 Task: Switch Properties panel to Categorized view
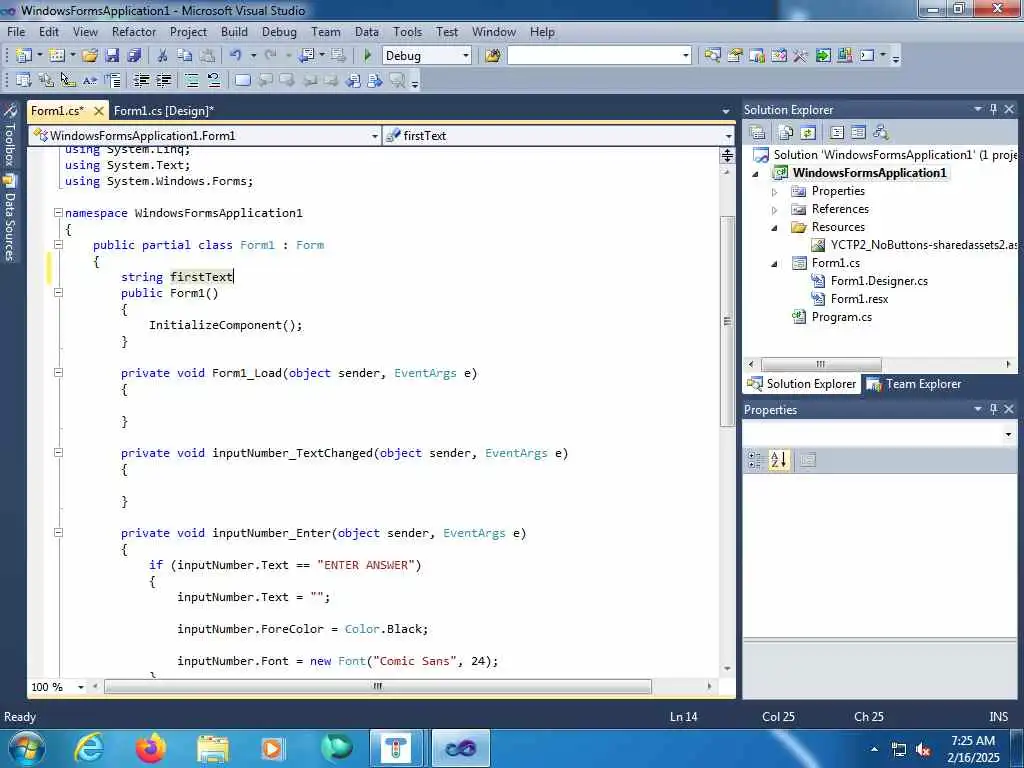tap(755, 460)
